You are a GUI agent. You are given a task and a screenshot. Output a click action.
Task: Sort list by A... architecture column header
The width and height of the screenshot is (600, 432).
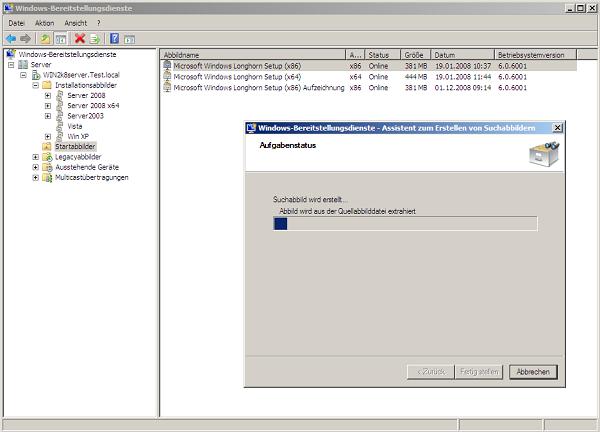[355, 55]
